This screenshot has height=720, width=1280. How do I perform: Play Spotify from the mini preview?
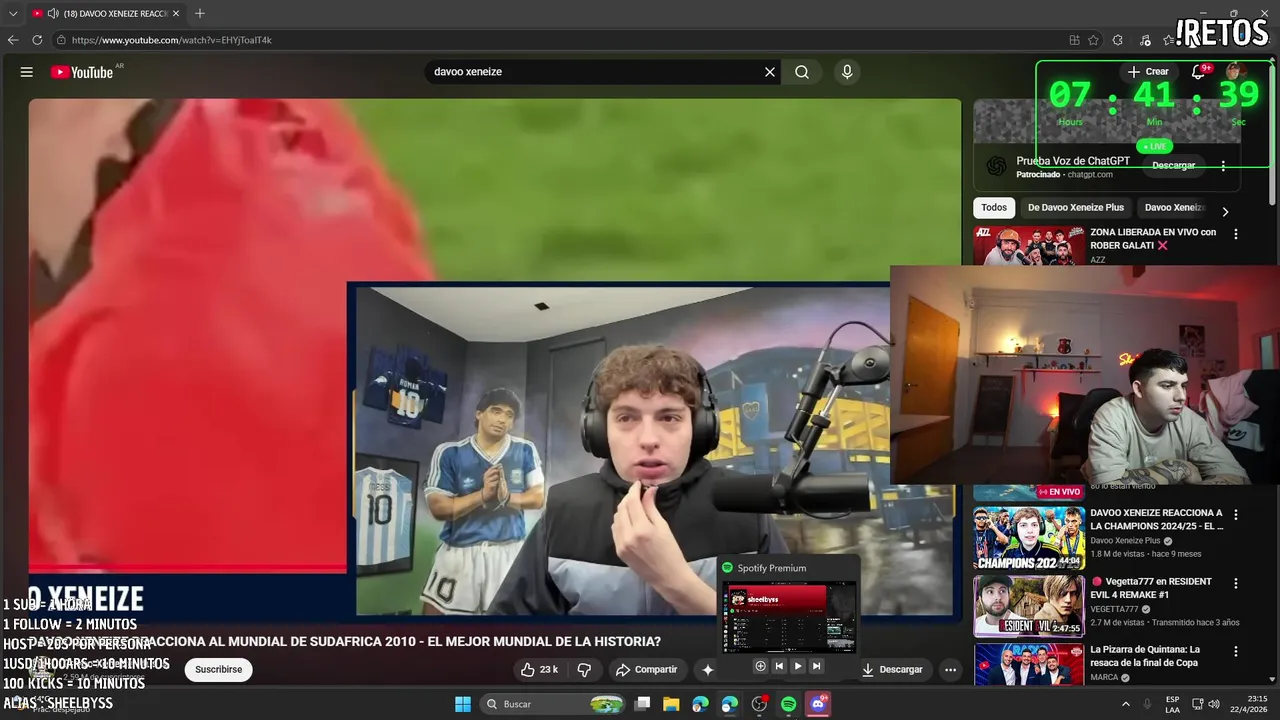[x=797, y=666]
